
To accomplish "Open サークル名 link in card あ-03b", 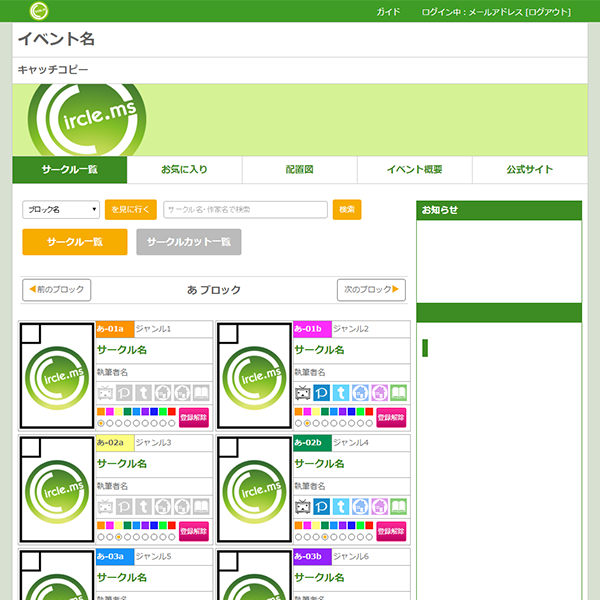I will click(320, 577).
